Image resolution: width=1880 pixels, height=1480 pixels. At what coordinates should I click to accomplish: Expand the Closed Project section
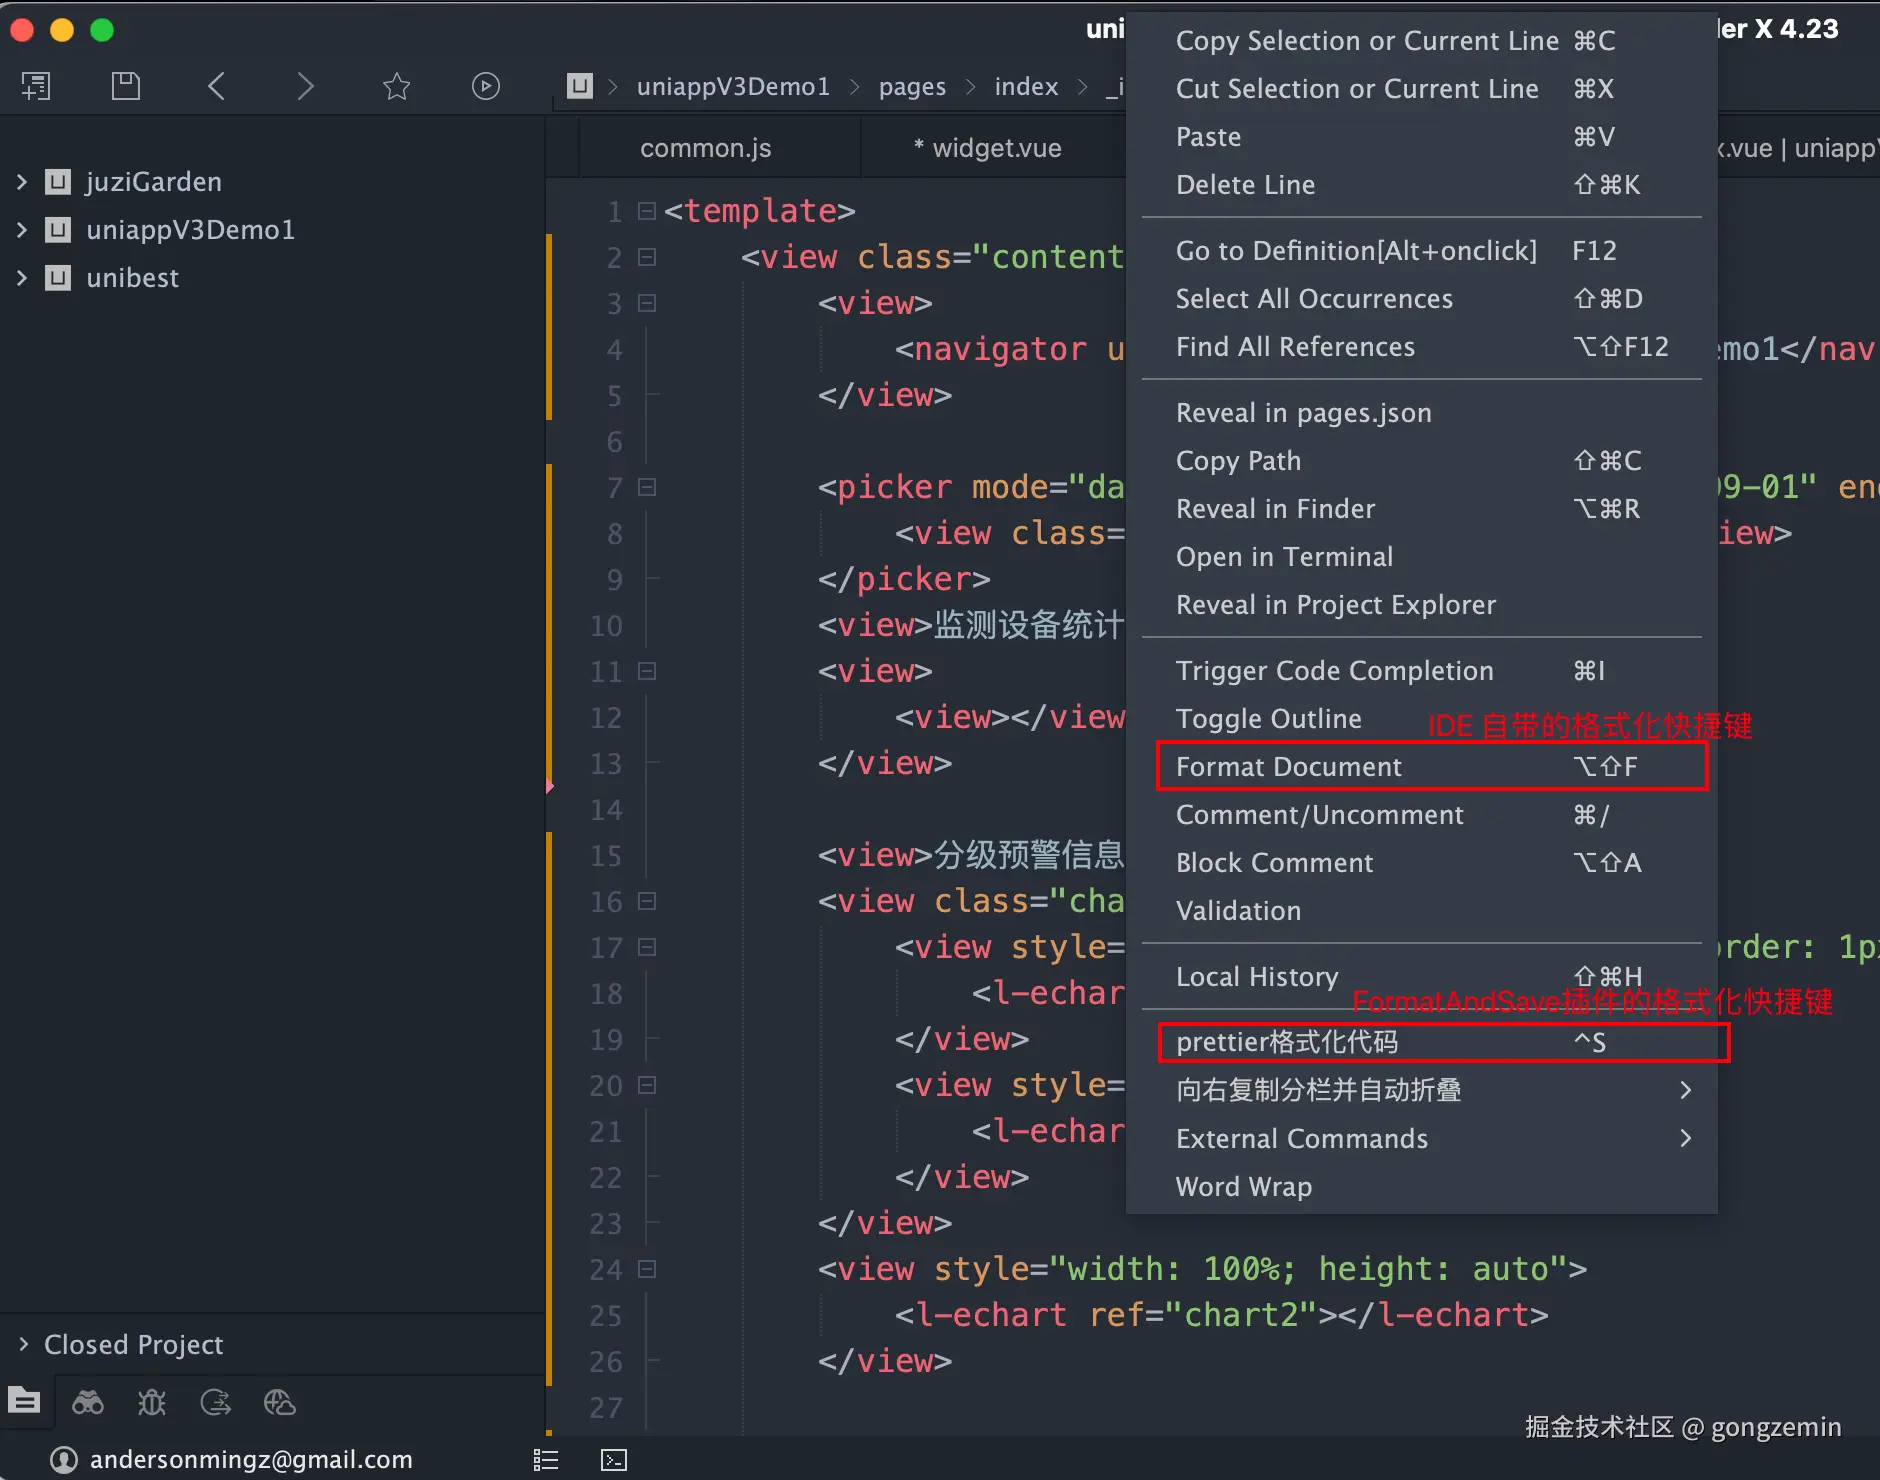(24, 1344)
